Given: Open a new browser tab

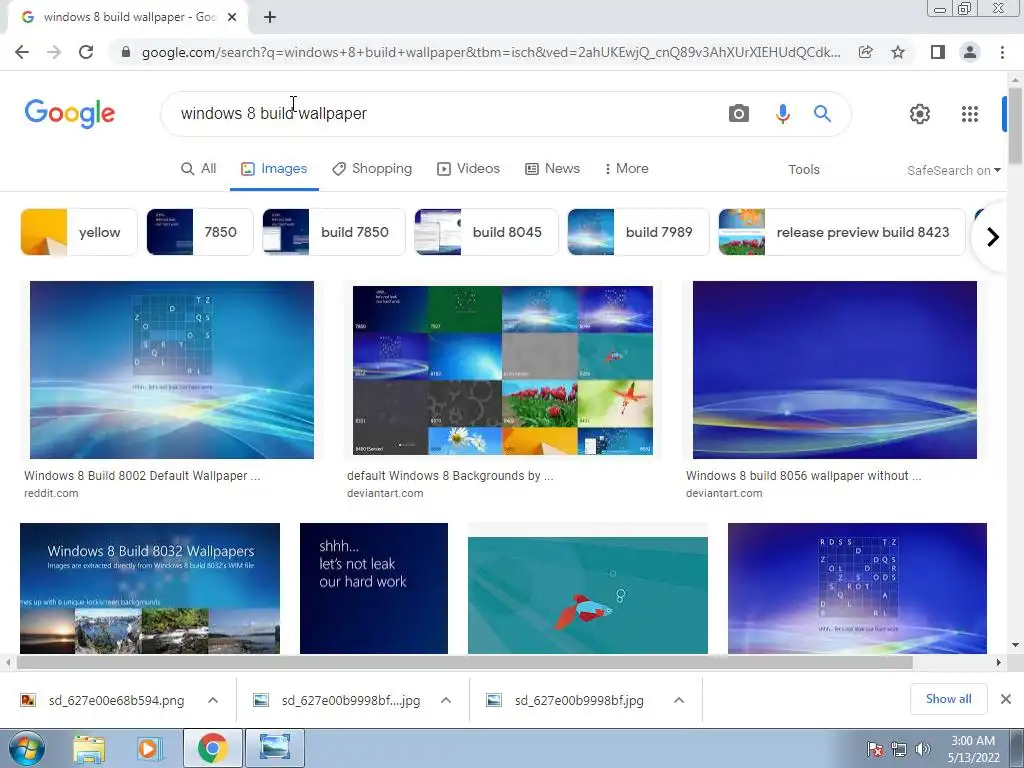Looking at the screenshot, I should point(270,17).
